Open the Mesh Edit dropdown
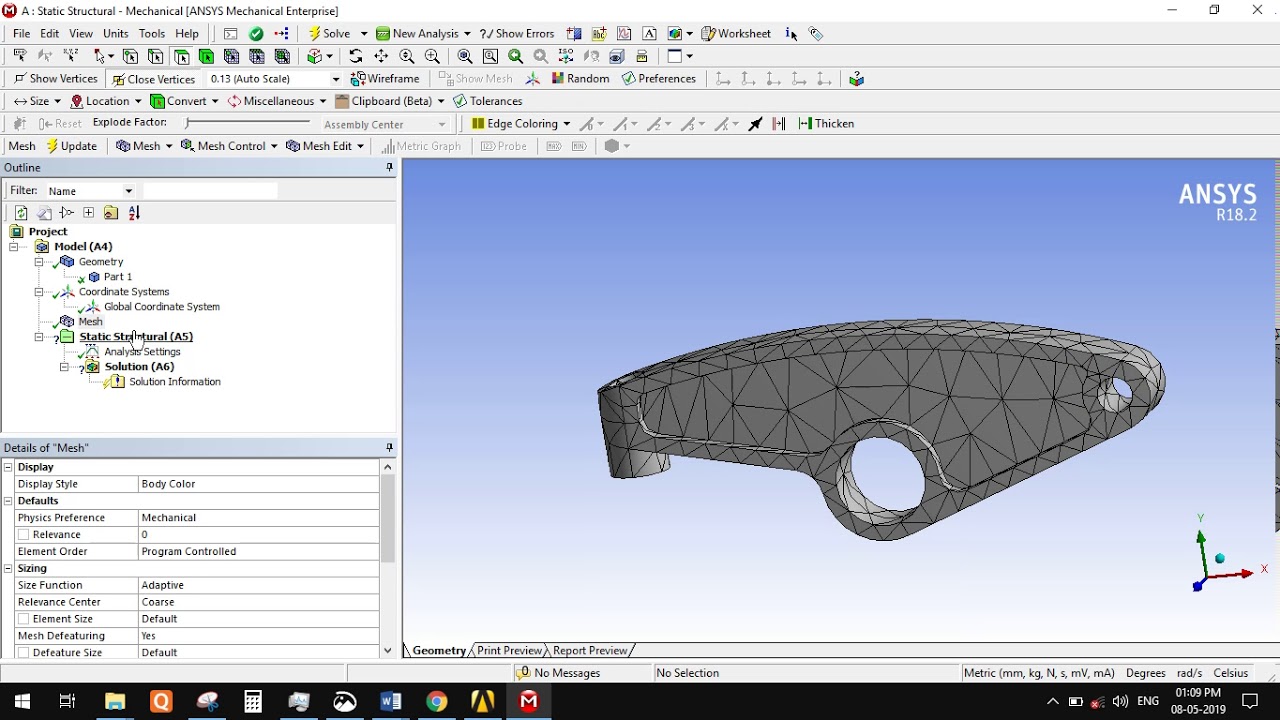This screenshot has width=1280, height=720. [360, 146]
